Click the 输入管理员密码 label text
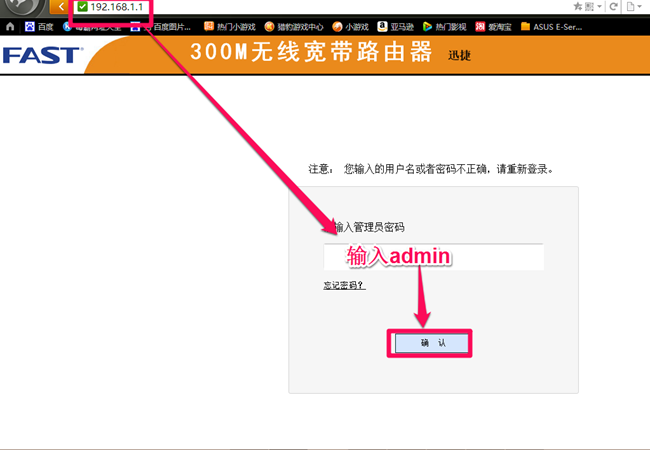Viewport: 650px width, 450px height. [x=369, y=227]
